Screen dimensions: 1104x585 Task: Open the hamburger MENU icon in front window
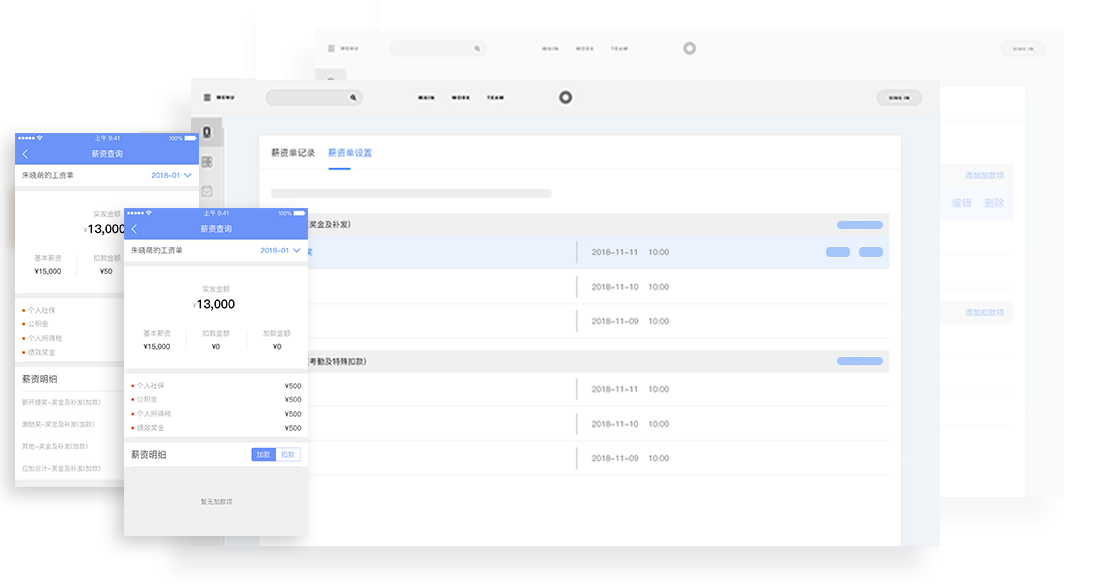tap(207, 98)
